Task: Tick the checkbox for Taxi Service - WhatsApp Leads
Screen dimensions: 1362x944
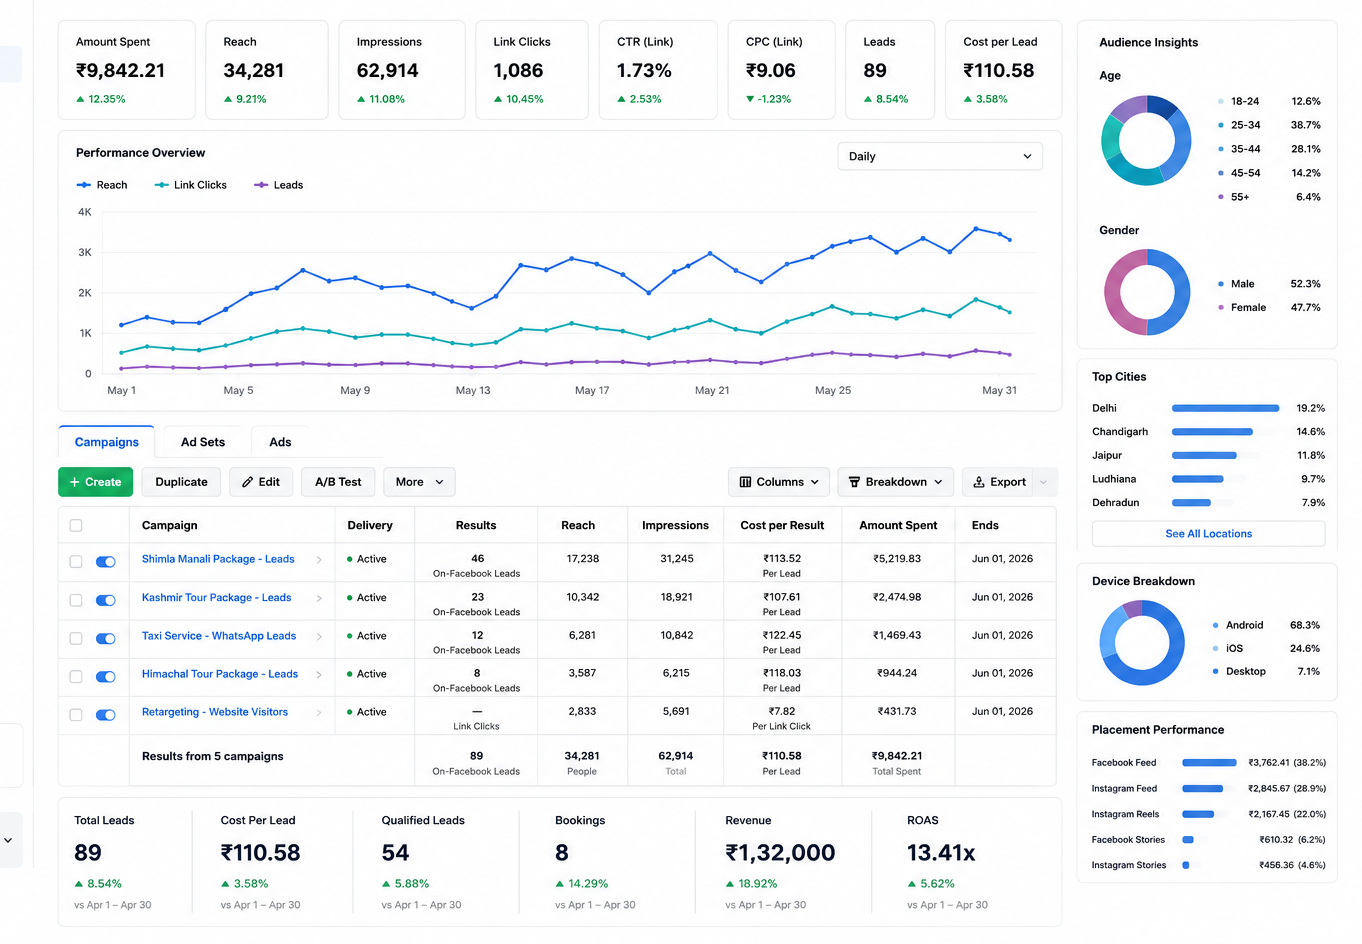Action: point(76,638)
